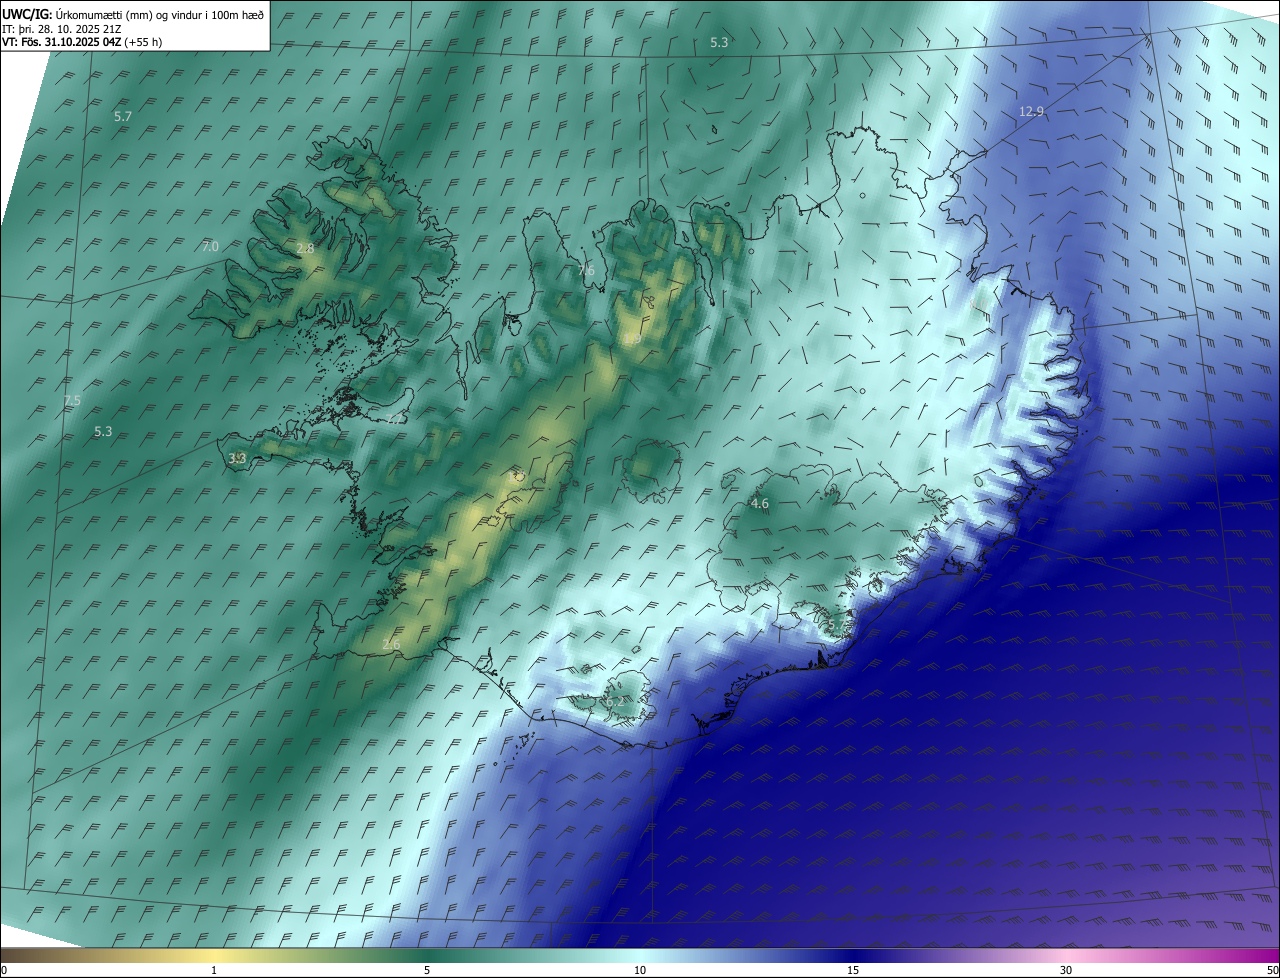Click the 6.2 value on the south coast glacier
The height and width of the screenshot is (978, 1280).
point(614,702)
